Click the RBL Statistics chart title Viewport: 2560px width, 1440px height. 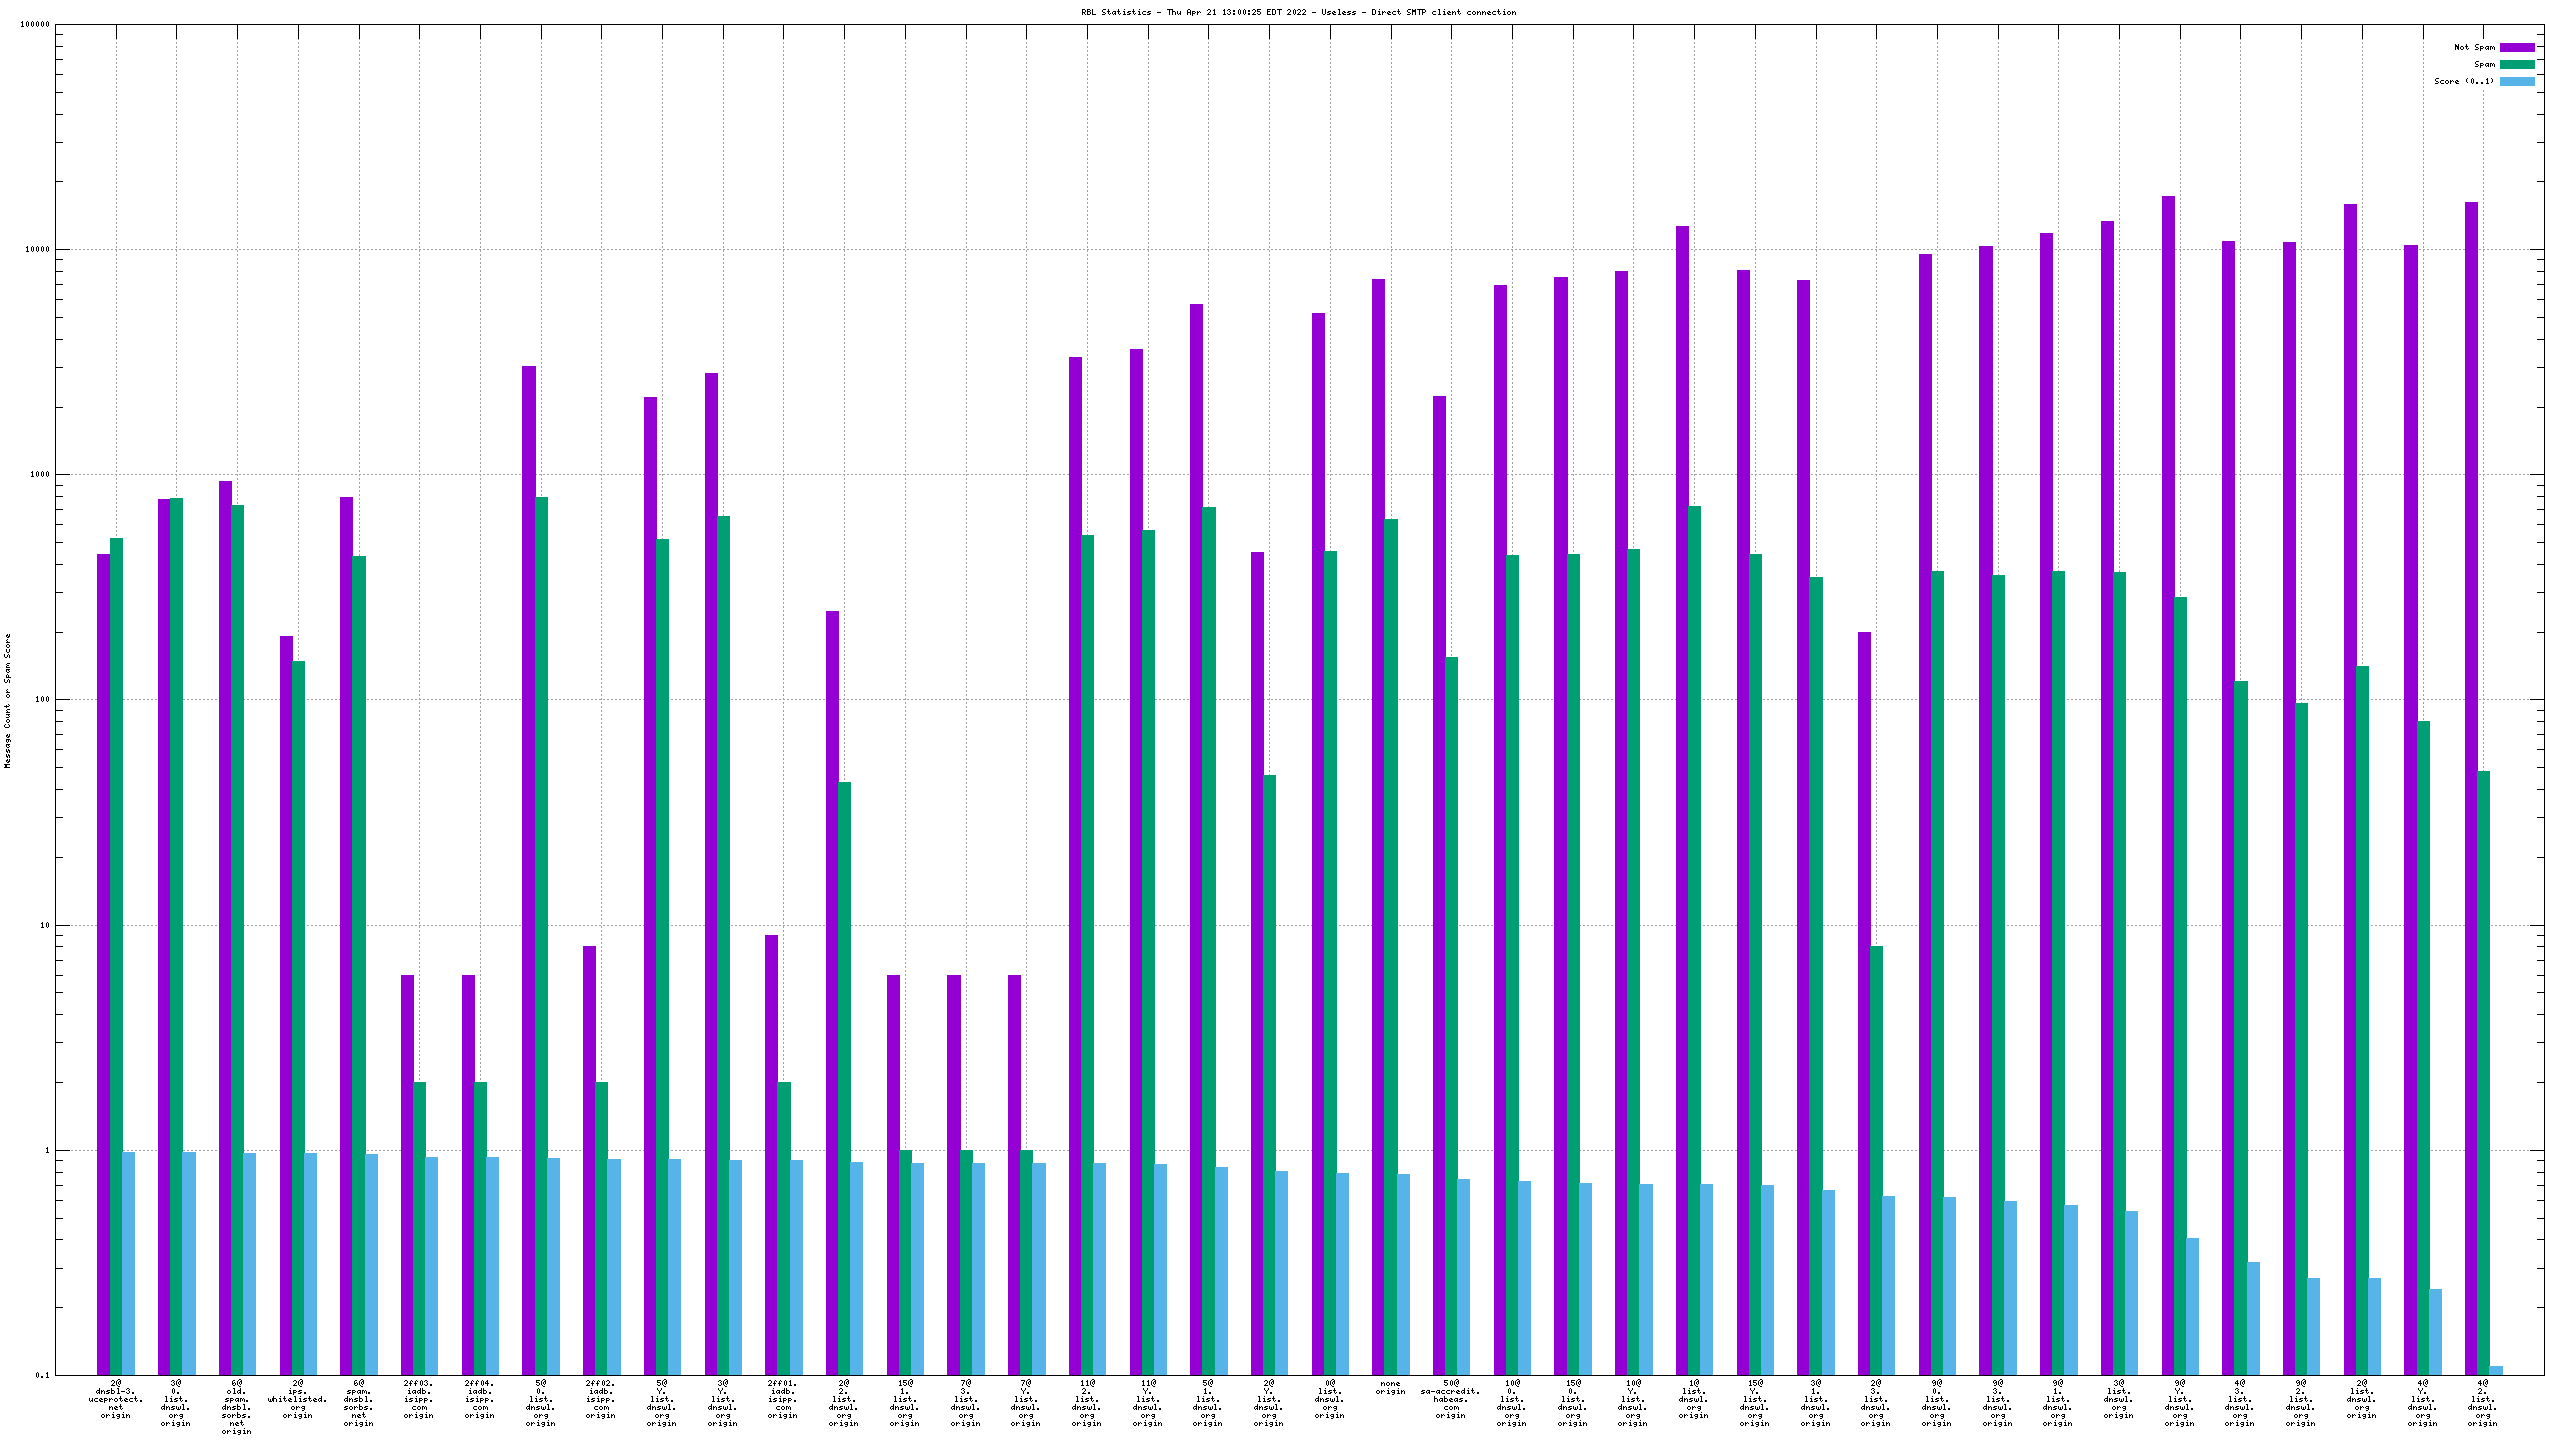[x=1298, y=12]
